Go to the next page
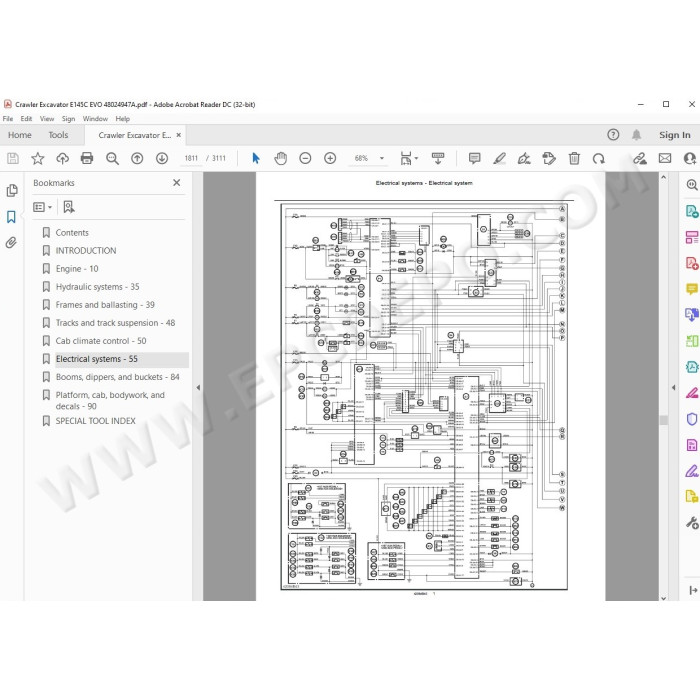The height and width of the screenshot is (700, 700). [162, 158]
